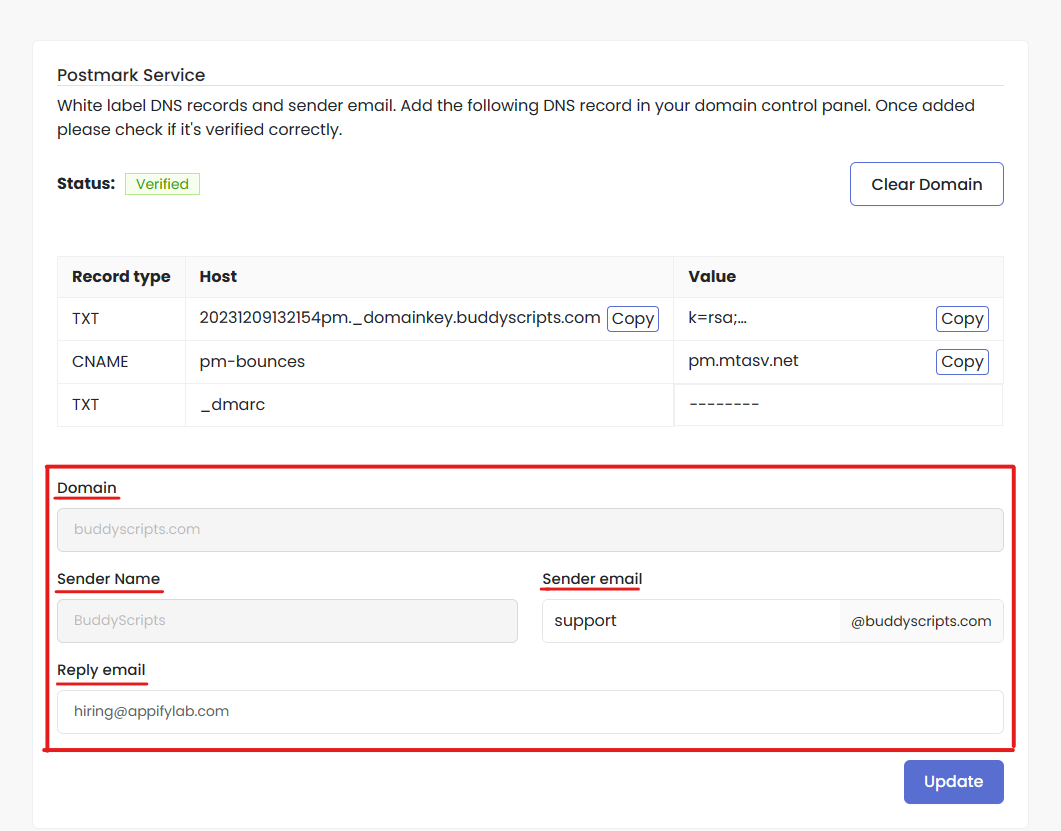Click the Sender email label
The height and width of the screenshot is (831, 1061).
click(x=592, y=579)
